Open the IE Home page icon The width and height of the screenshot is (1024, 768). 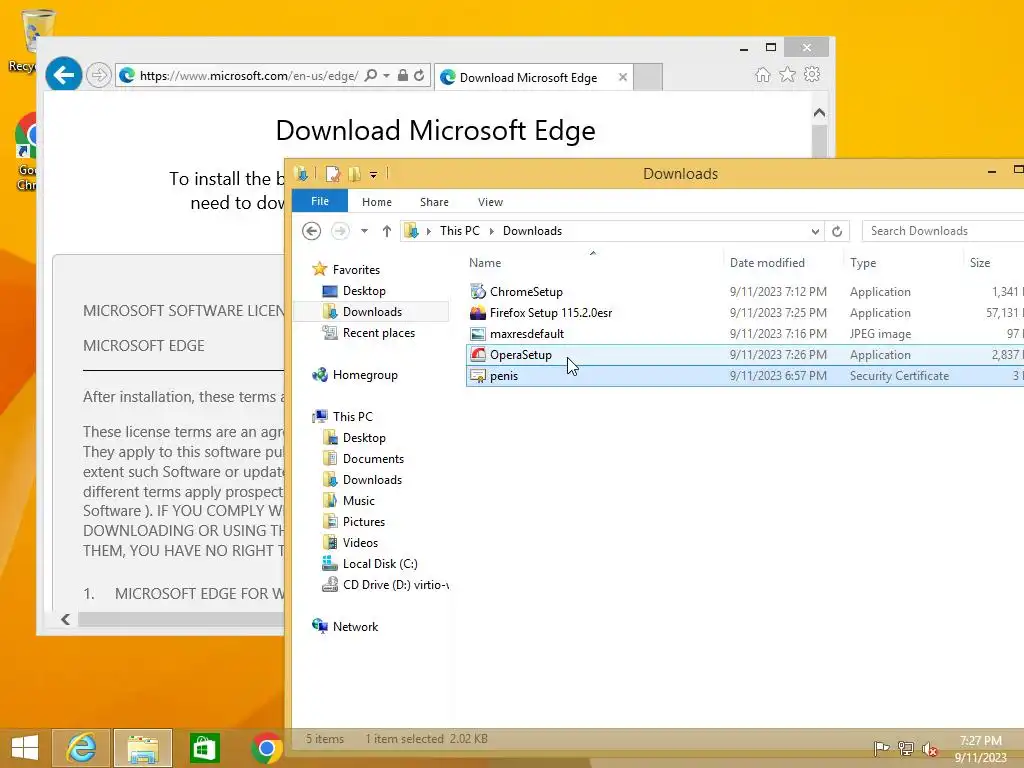(763, 75)
